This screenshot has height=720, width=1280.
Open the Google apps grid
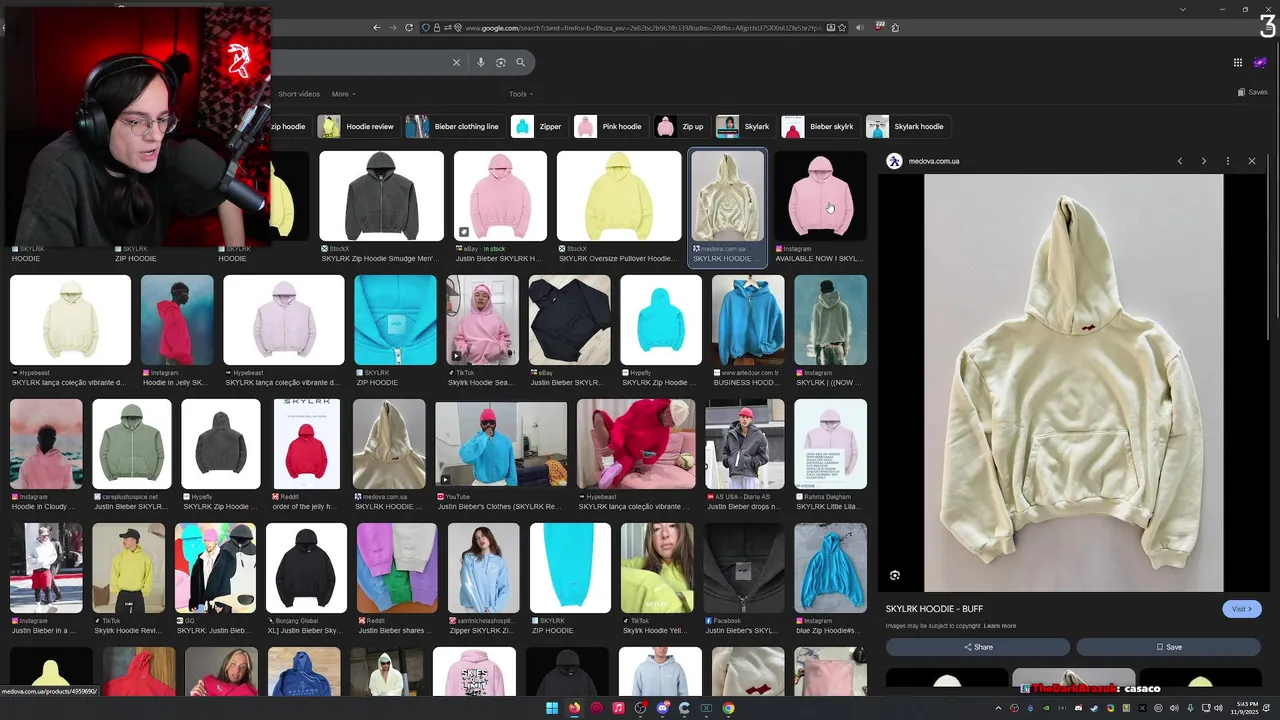(1238, 62)
